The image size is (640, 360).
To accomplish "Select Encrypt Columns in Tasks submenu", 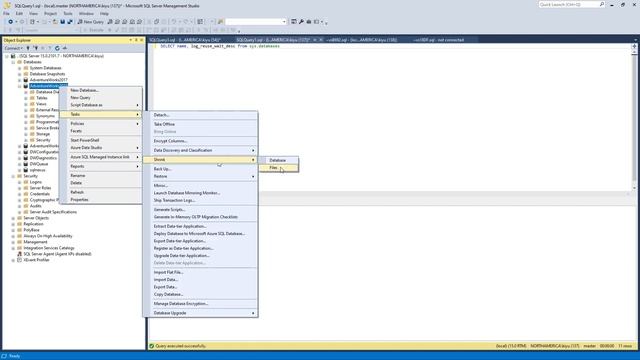I will pyautogui.click(x=200, y=141).
